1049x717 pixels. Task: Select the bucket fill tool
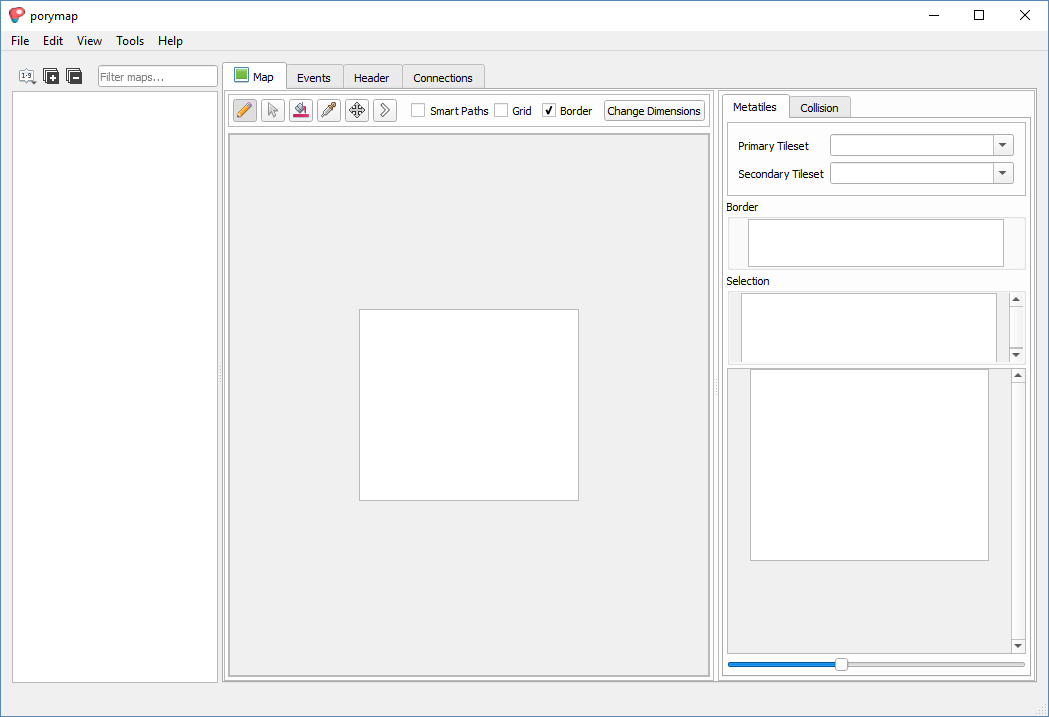pyautogui.click(x=301, y=110)
